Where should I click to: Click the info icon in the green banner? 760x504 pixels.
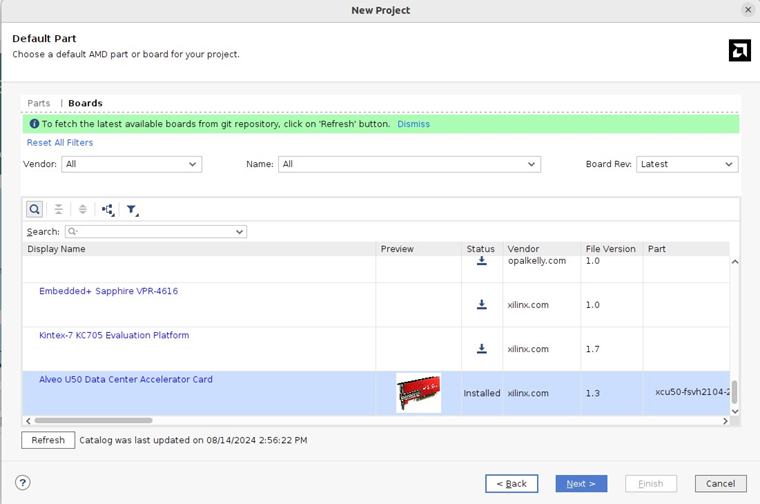pyautogui.click(x=34, y=124)
